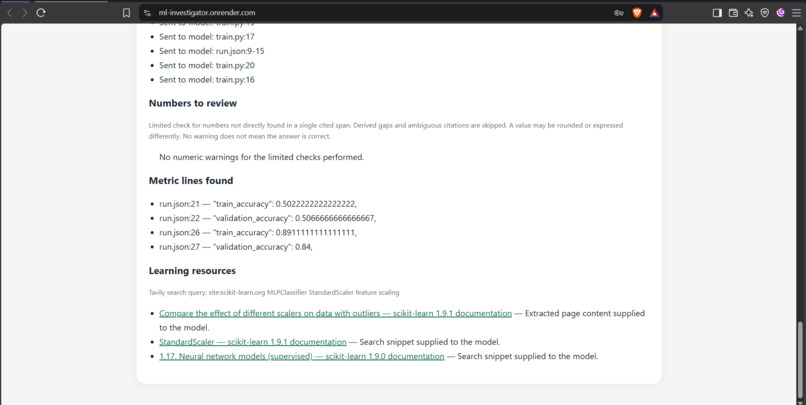The height and width of the screenshot is (405, 806).
Task: Select run.json:22 validation_accuracy 0.5067 line
Action: 267,218
